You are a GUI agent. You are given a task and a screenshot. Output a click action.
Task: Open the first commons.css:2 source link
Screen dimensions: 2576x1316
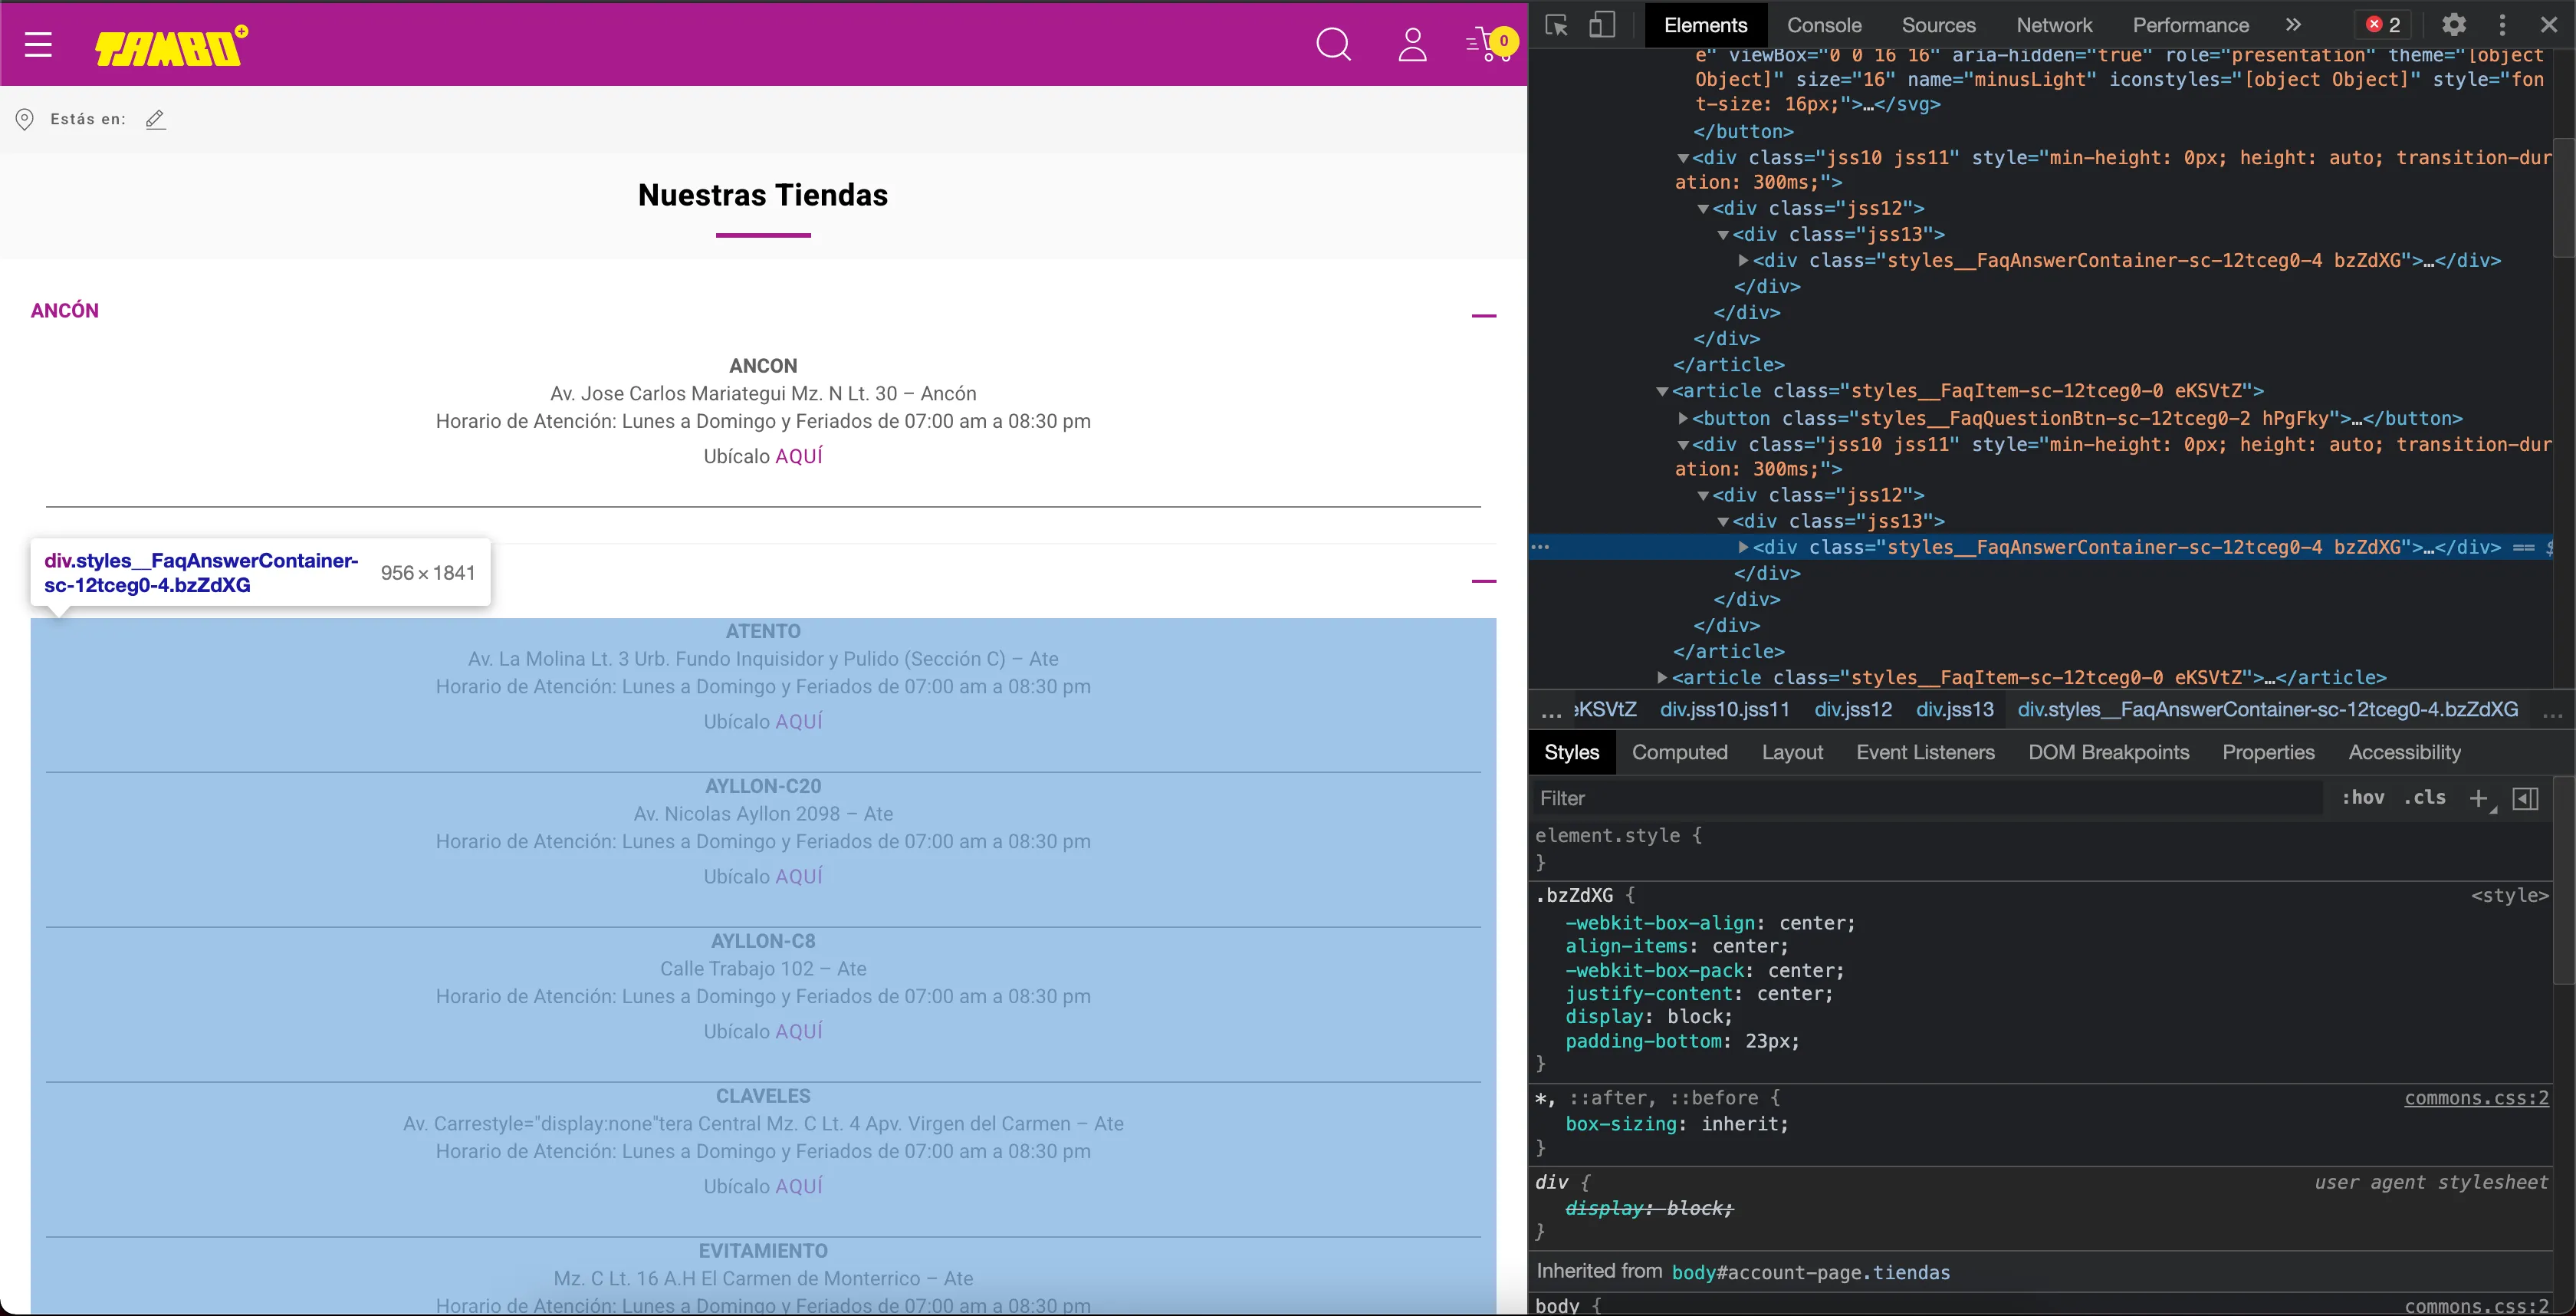2476,1098
